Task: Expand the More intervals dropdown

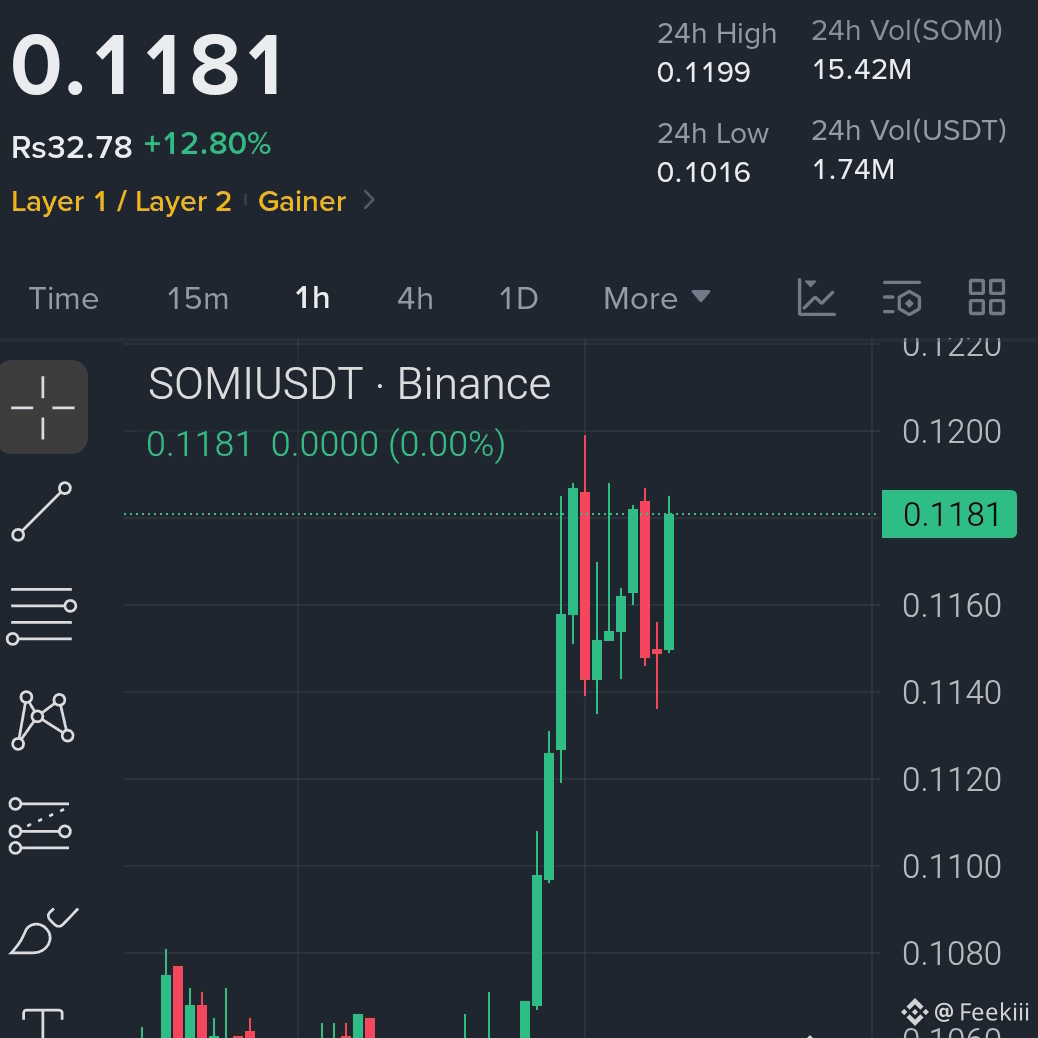Action: pyautogui.click(x=657, y=299)
